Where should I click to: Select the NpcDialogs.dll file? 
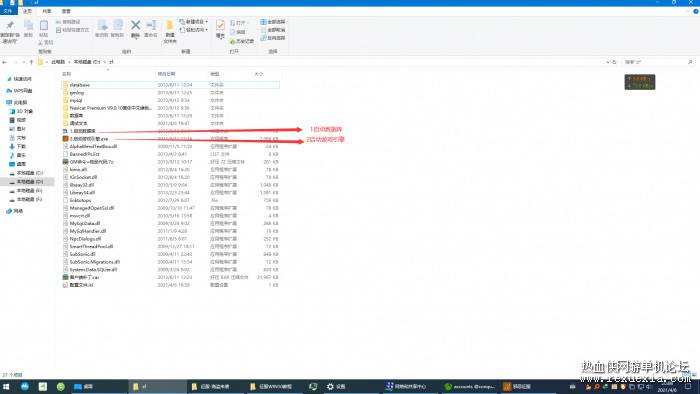[85, 239]
